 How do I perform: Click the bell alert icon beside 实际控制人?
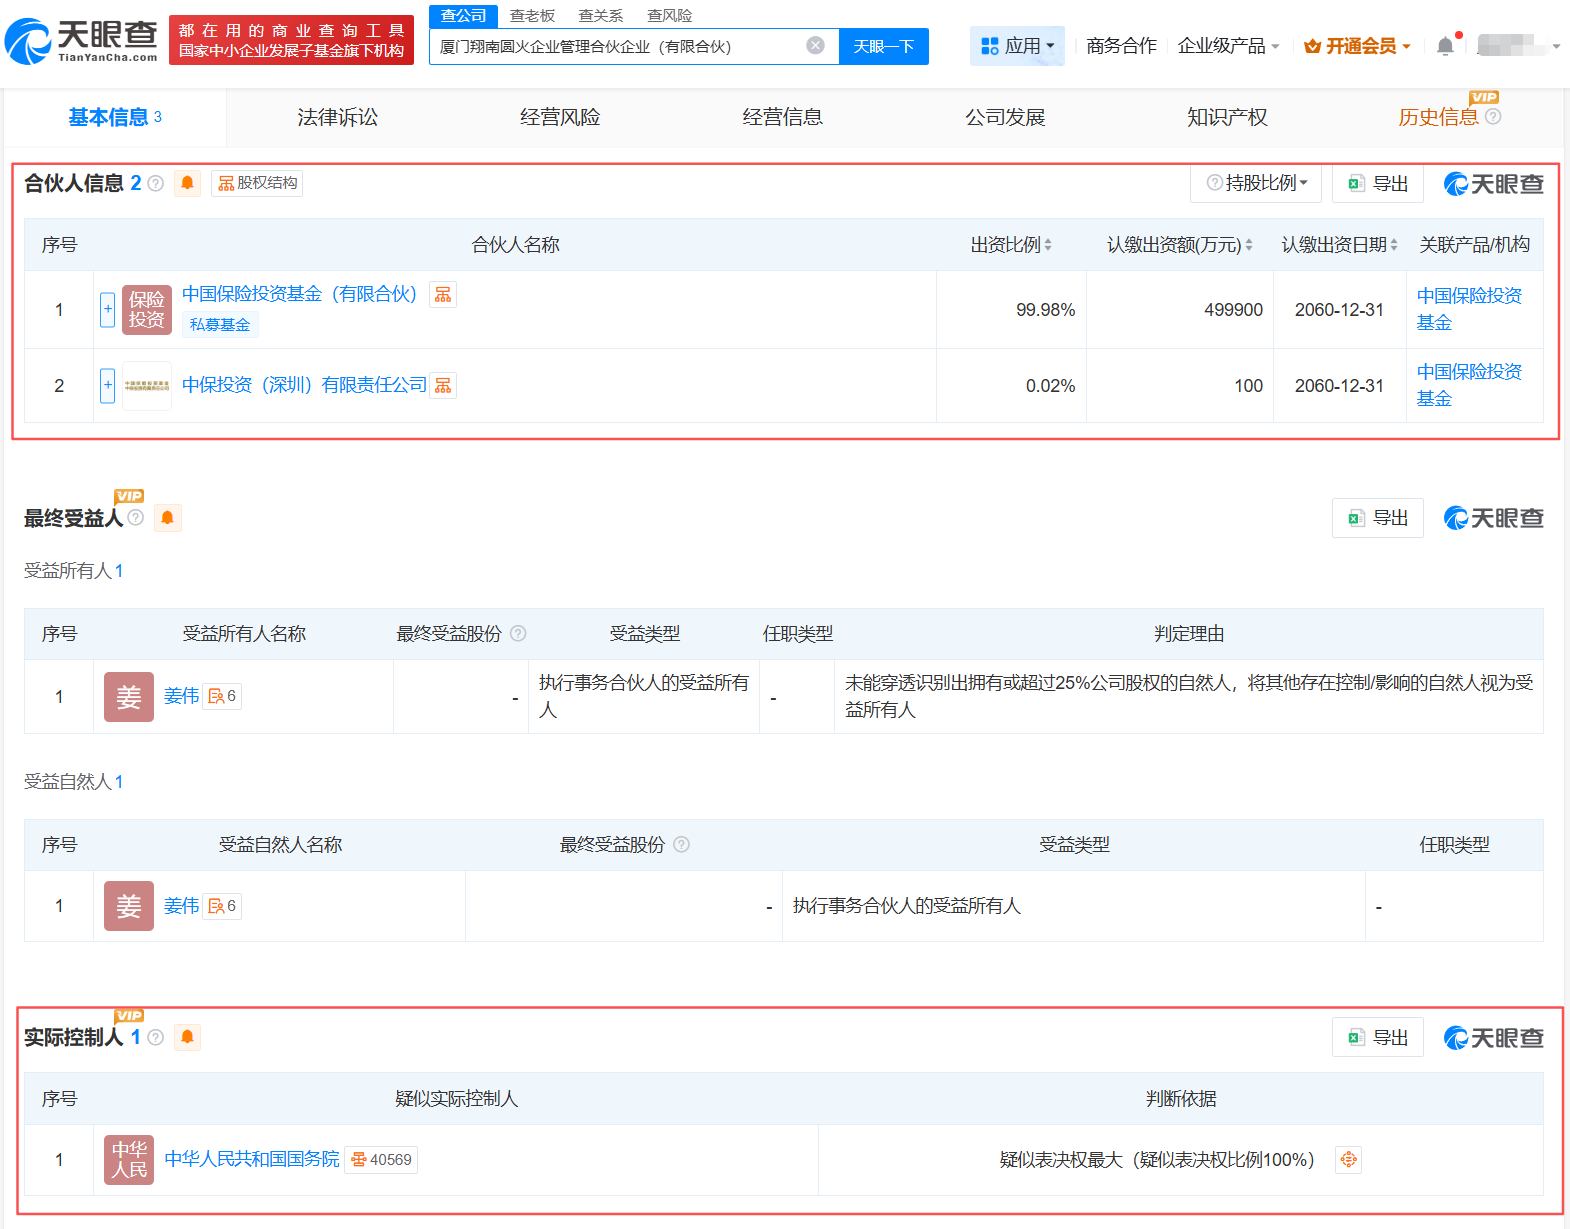pos(187,1037)
